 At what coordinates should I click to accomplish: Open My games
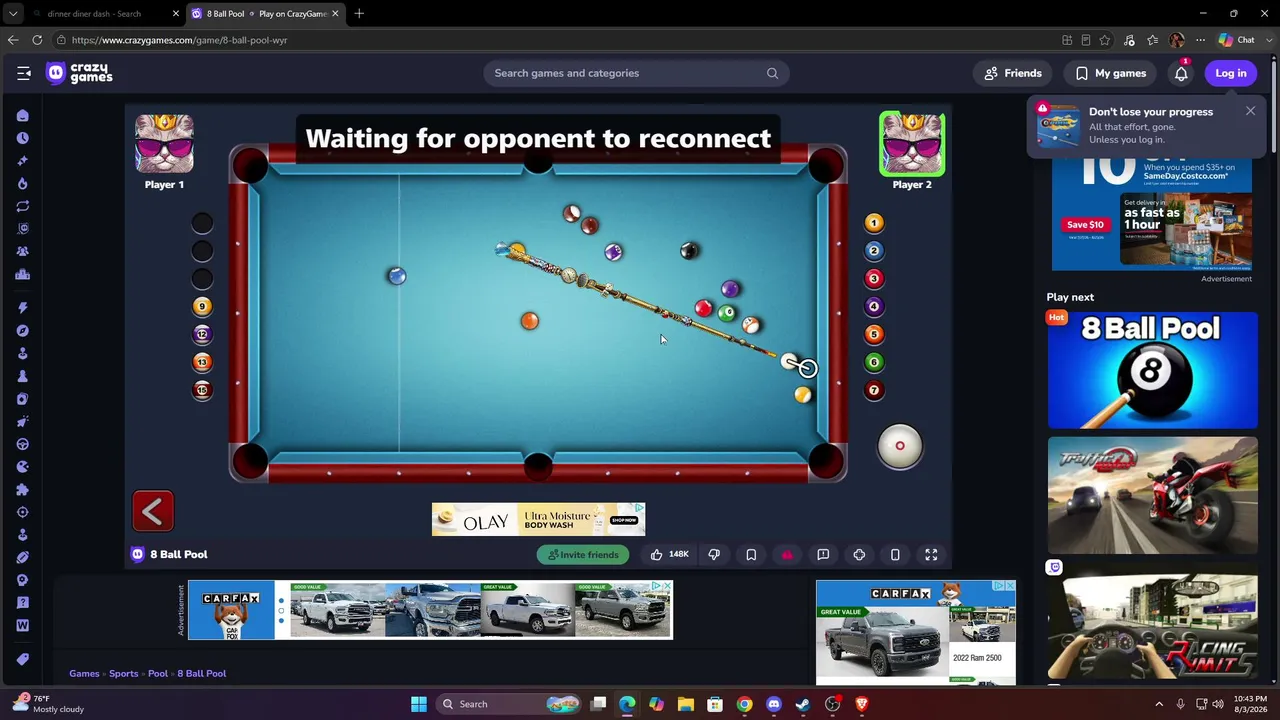[1110, 73]
